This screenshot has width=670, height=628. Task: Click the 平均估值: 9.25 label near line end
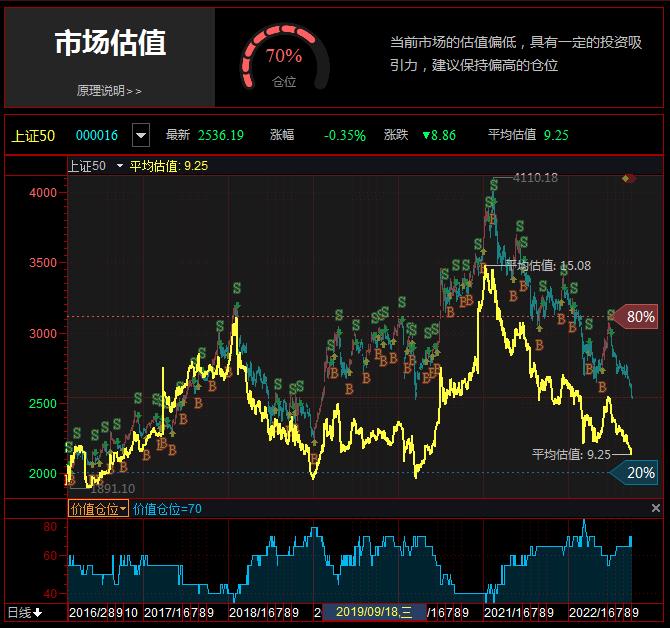coord(571,454)
